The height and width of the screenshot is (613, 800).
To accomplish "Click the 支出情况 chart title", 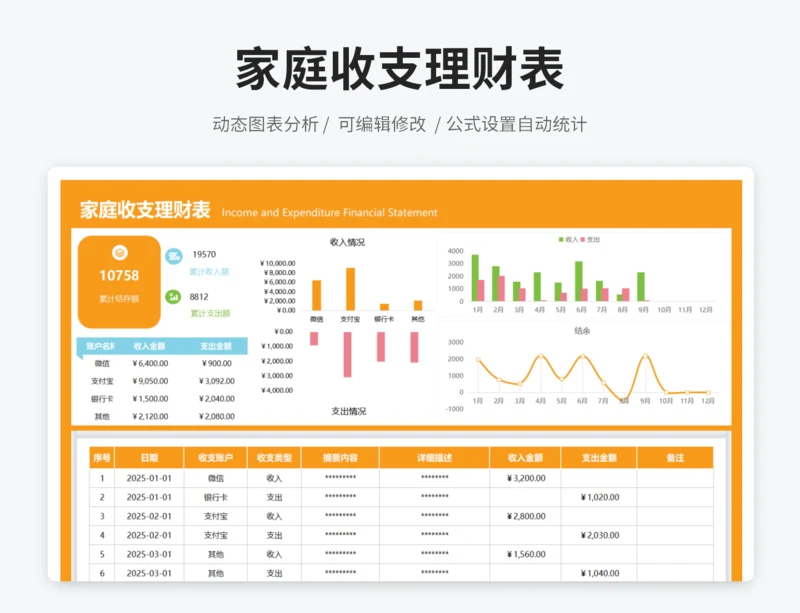I will pyautogui.click(x=349, y=411).
